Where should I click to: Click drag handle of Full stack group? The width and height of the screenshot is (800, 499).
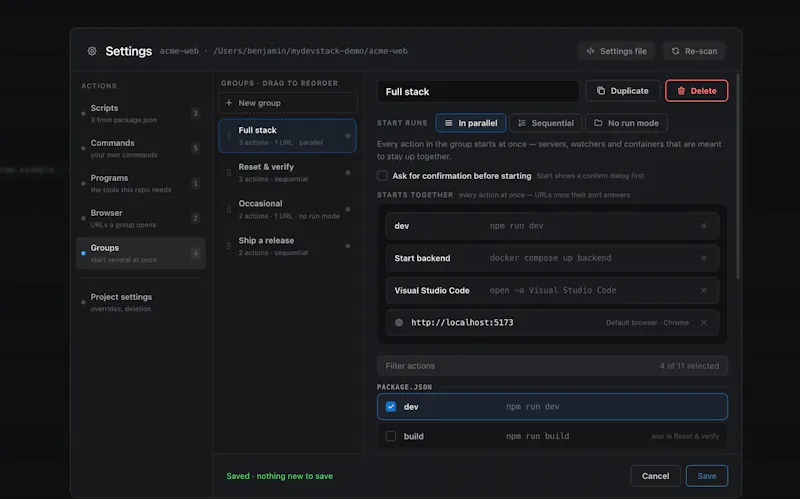click(229, 136)
